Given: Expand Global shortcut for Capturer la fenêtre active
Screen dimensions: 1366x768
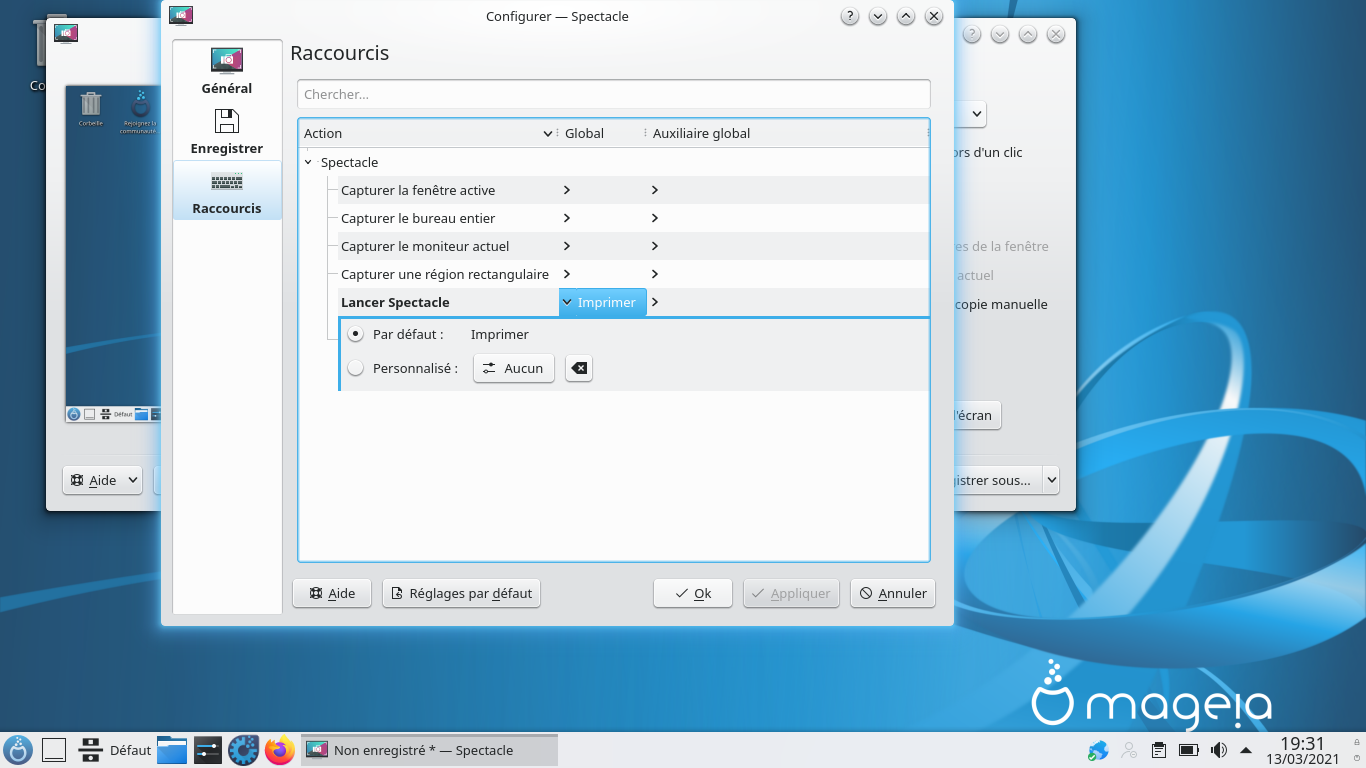Looking at the screenshot, I should (567, 190).
